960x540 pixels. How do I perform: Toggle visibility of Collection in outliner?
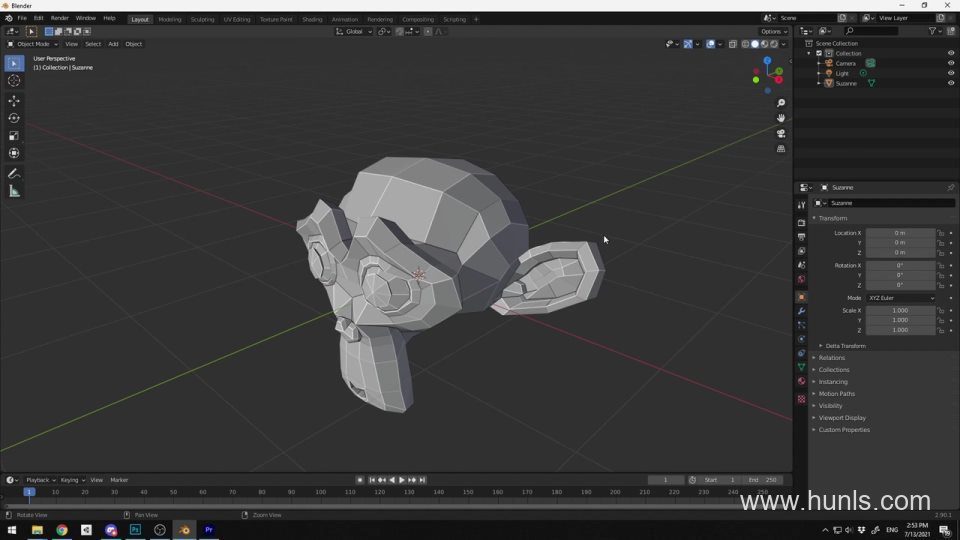tap(951, 53)
